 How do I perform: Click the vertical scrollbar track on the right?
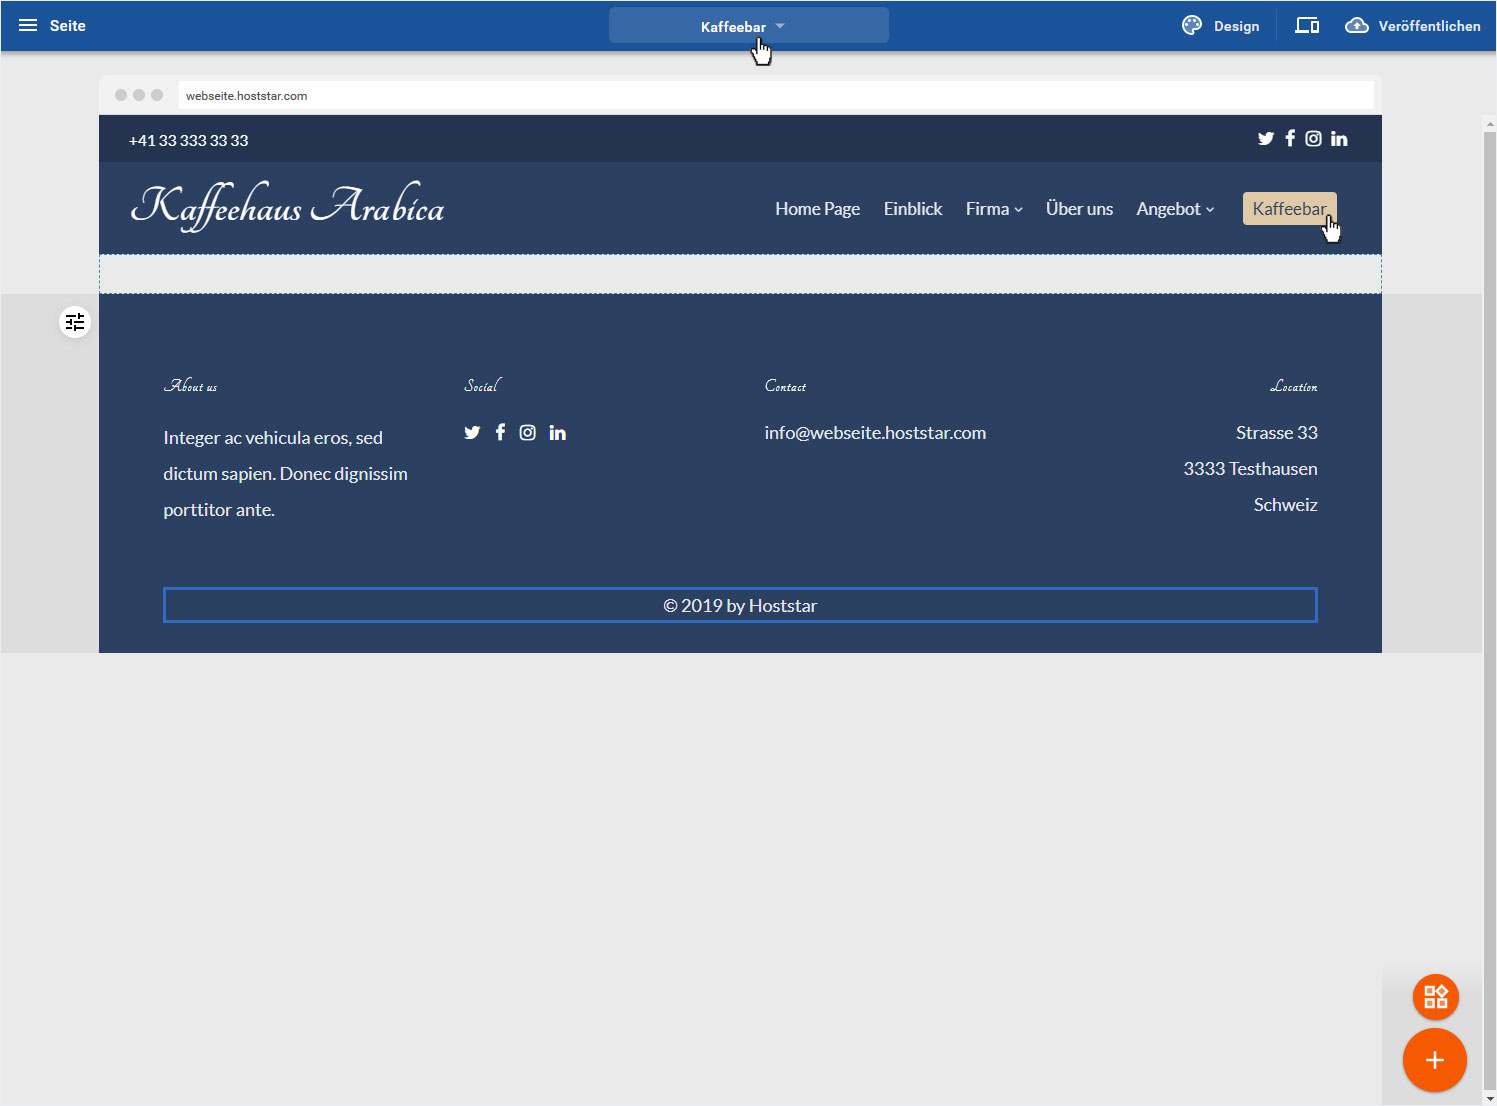click(x=1490, y=610)
